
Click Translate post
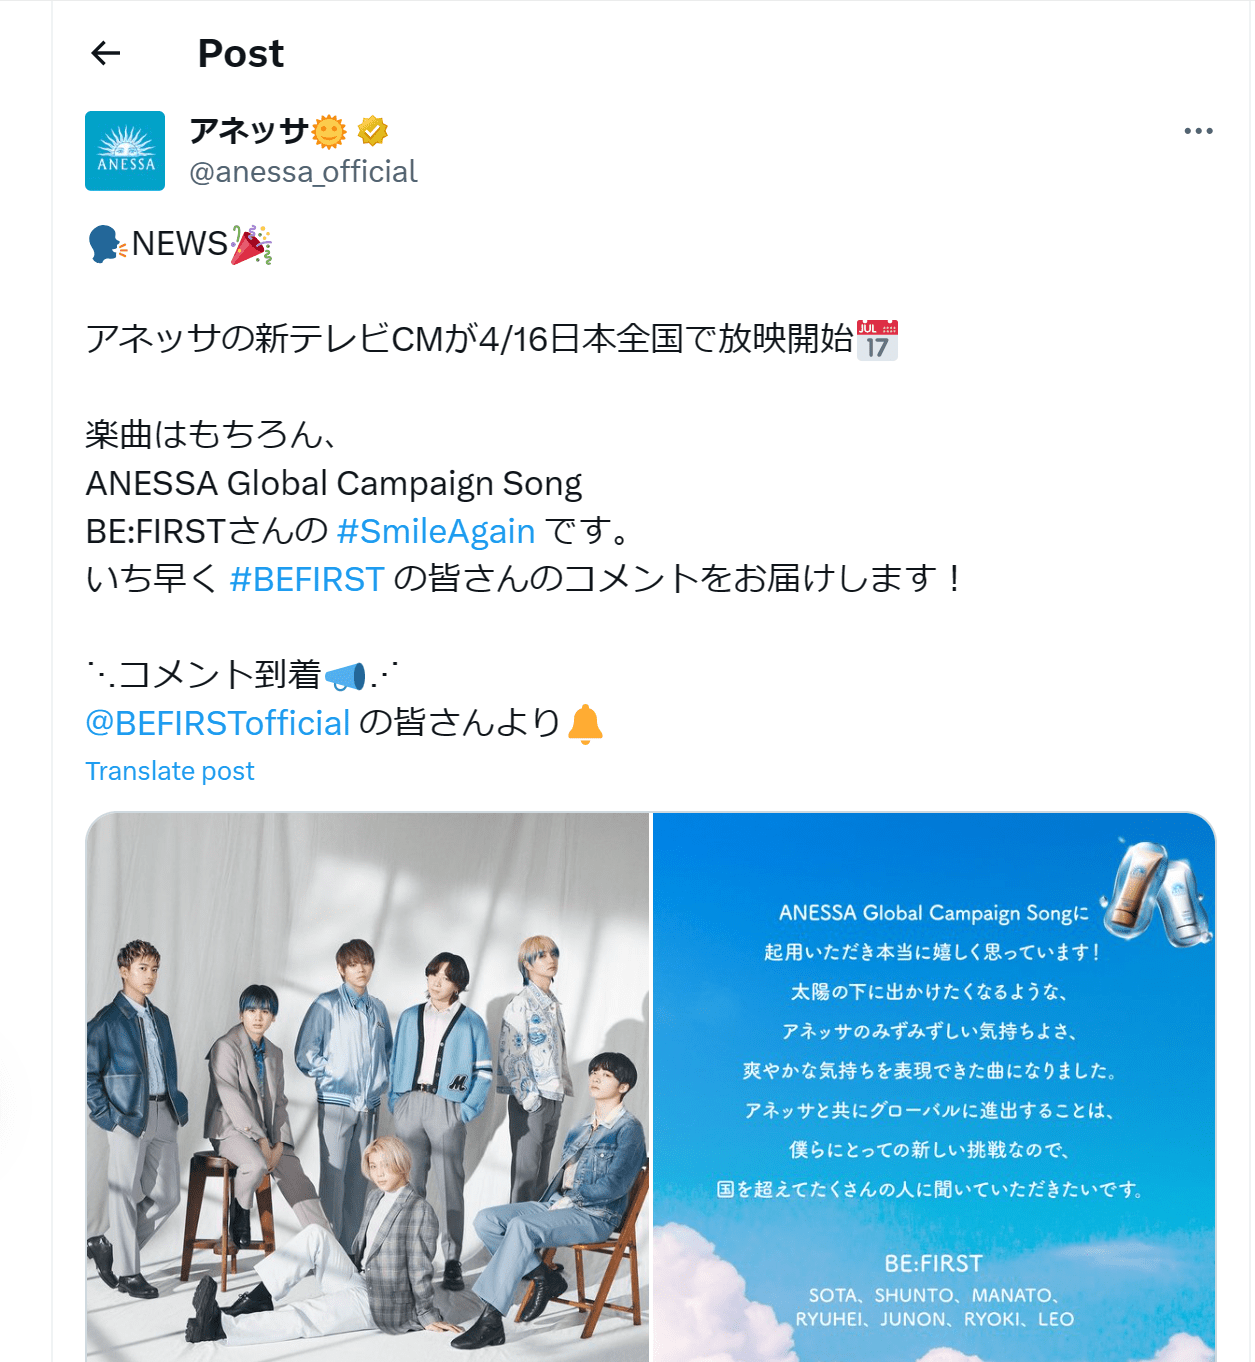tap(170, 771)
